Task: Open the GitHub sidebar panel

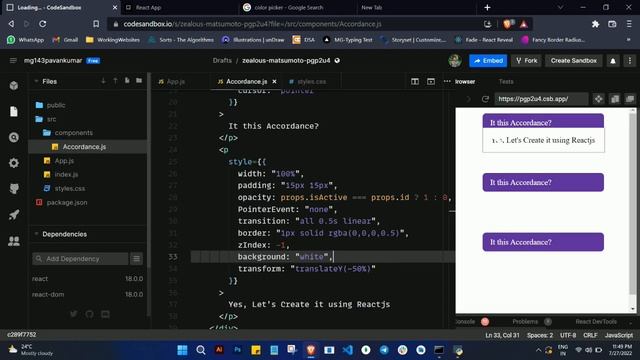Action: 14,189
